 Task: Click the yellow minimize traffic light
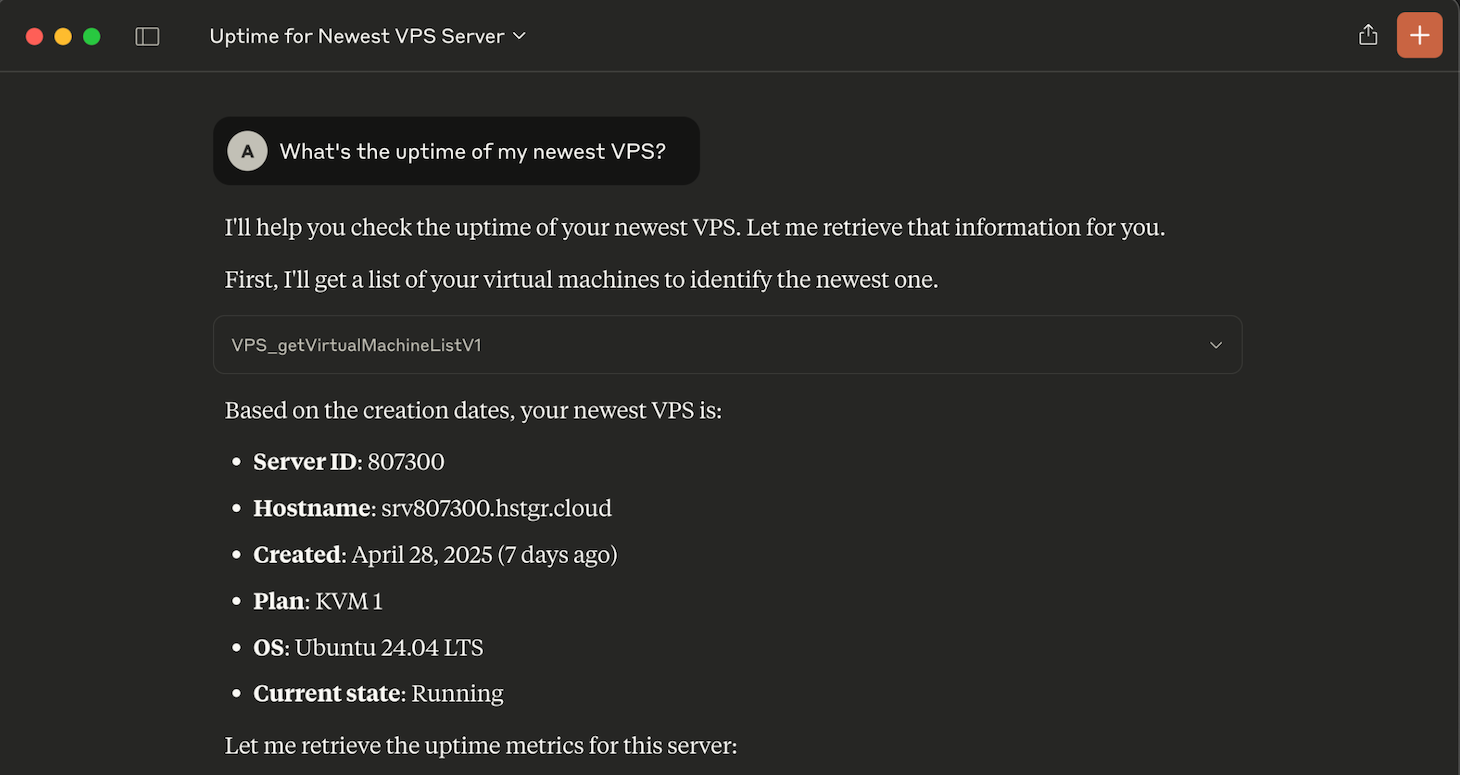pos(63,35)
